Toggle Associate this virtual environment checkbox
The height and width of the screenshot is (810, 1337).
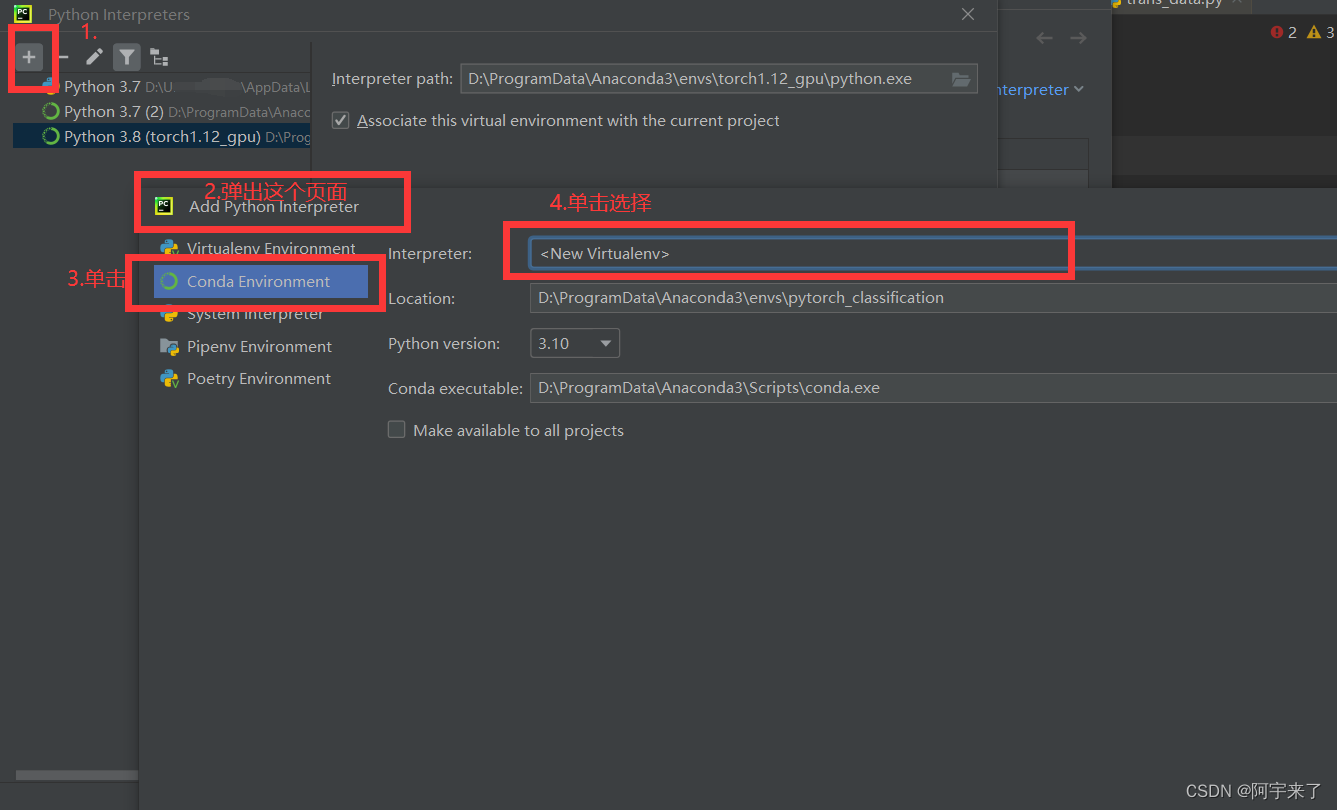point(341,121)
